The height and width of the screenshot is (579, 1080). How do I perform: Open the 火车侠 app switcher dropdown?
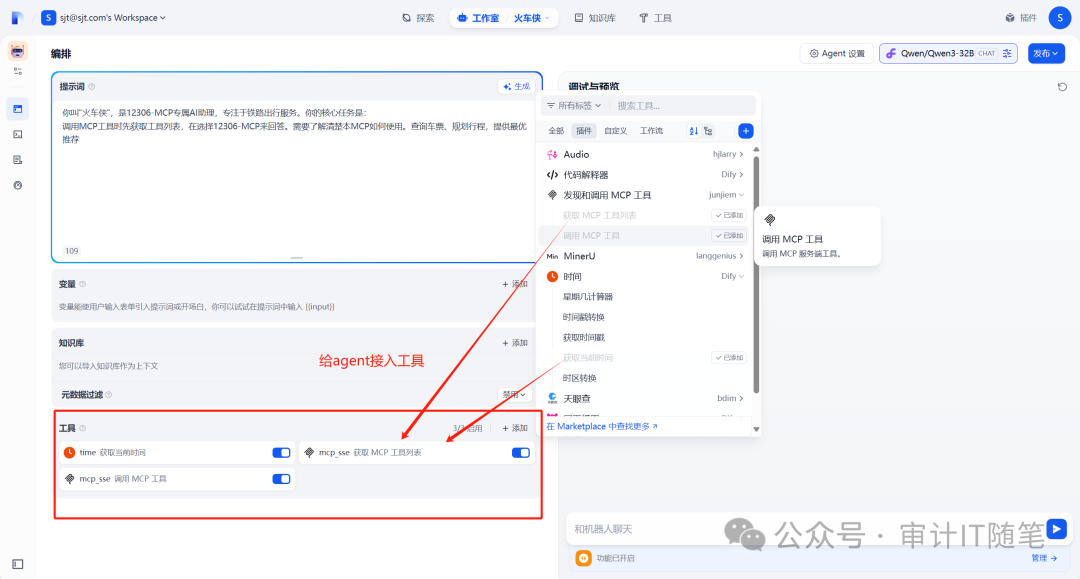click(x=532, y=18)
